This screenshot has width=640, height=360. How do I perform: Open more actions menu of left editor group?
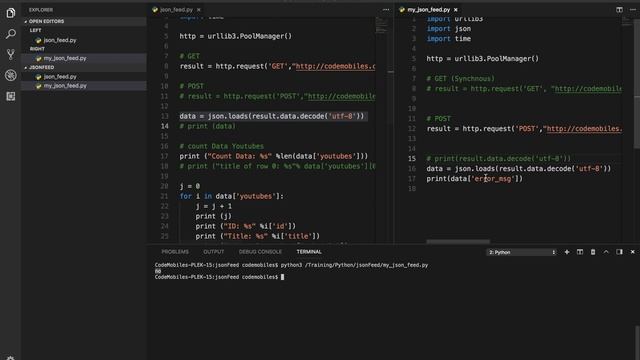click(x=386, y=10)
